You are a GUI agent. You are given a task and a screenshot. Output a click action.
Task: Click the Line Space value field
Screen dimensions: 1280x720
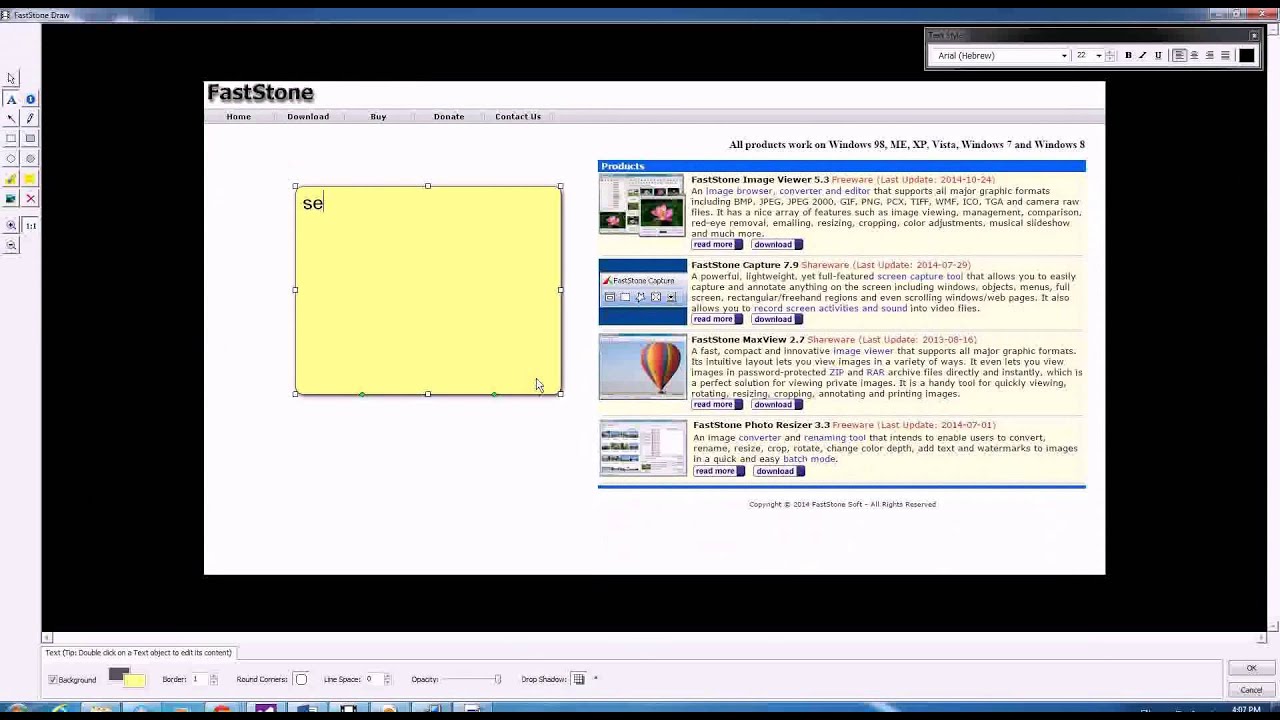[372, 680]
